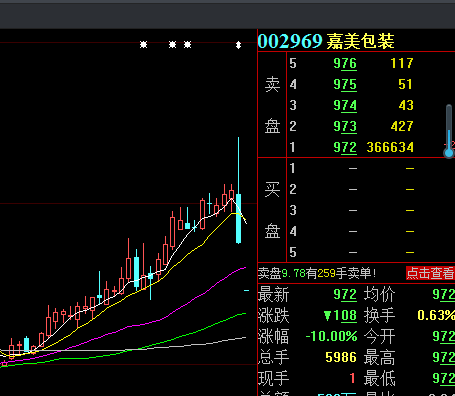Click the 涨幅 value -10.00%
The width and height of the screenshot is (455, 396).
pos(331,336)
